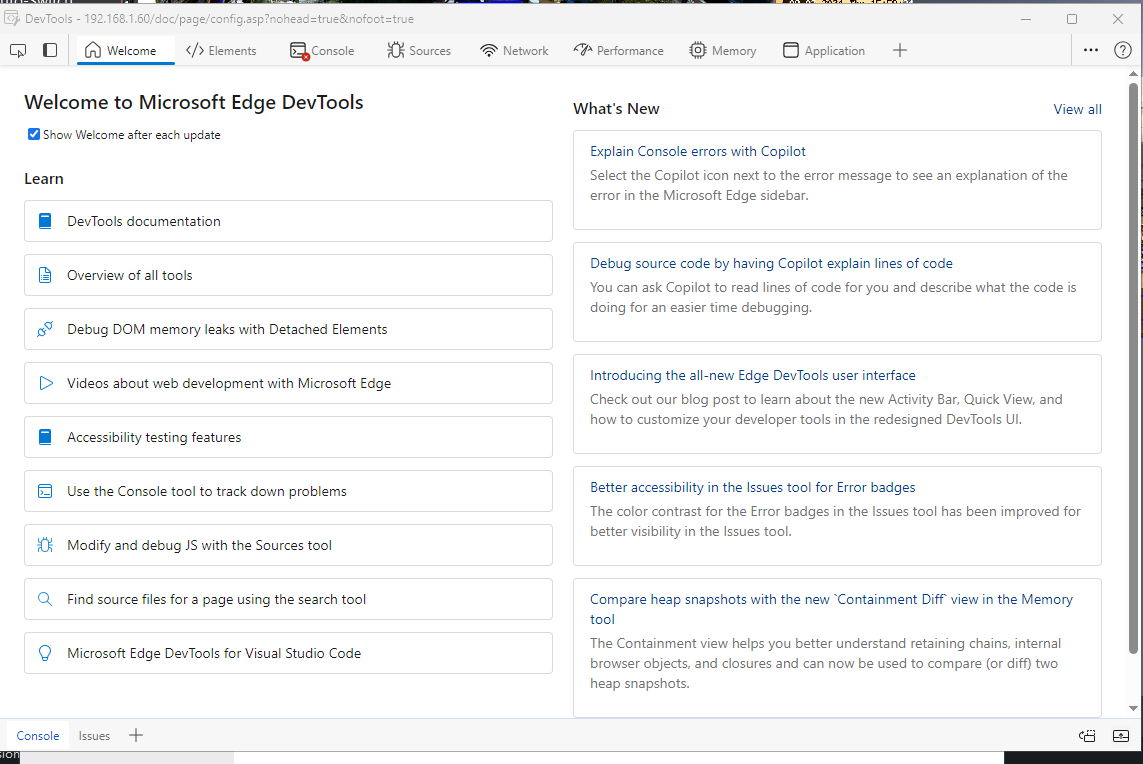Open the Memory tool tab
Screen dimensions: 1143x764
tap(722, 50)
